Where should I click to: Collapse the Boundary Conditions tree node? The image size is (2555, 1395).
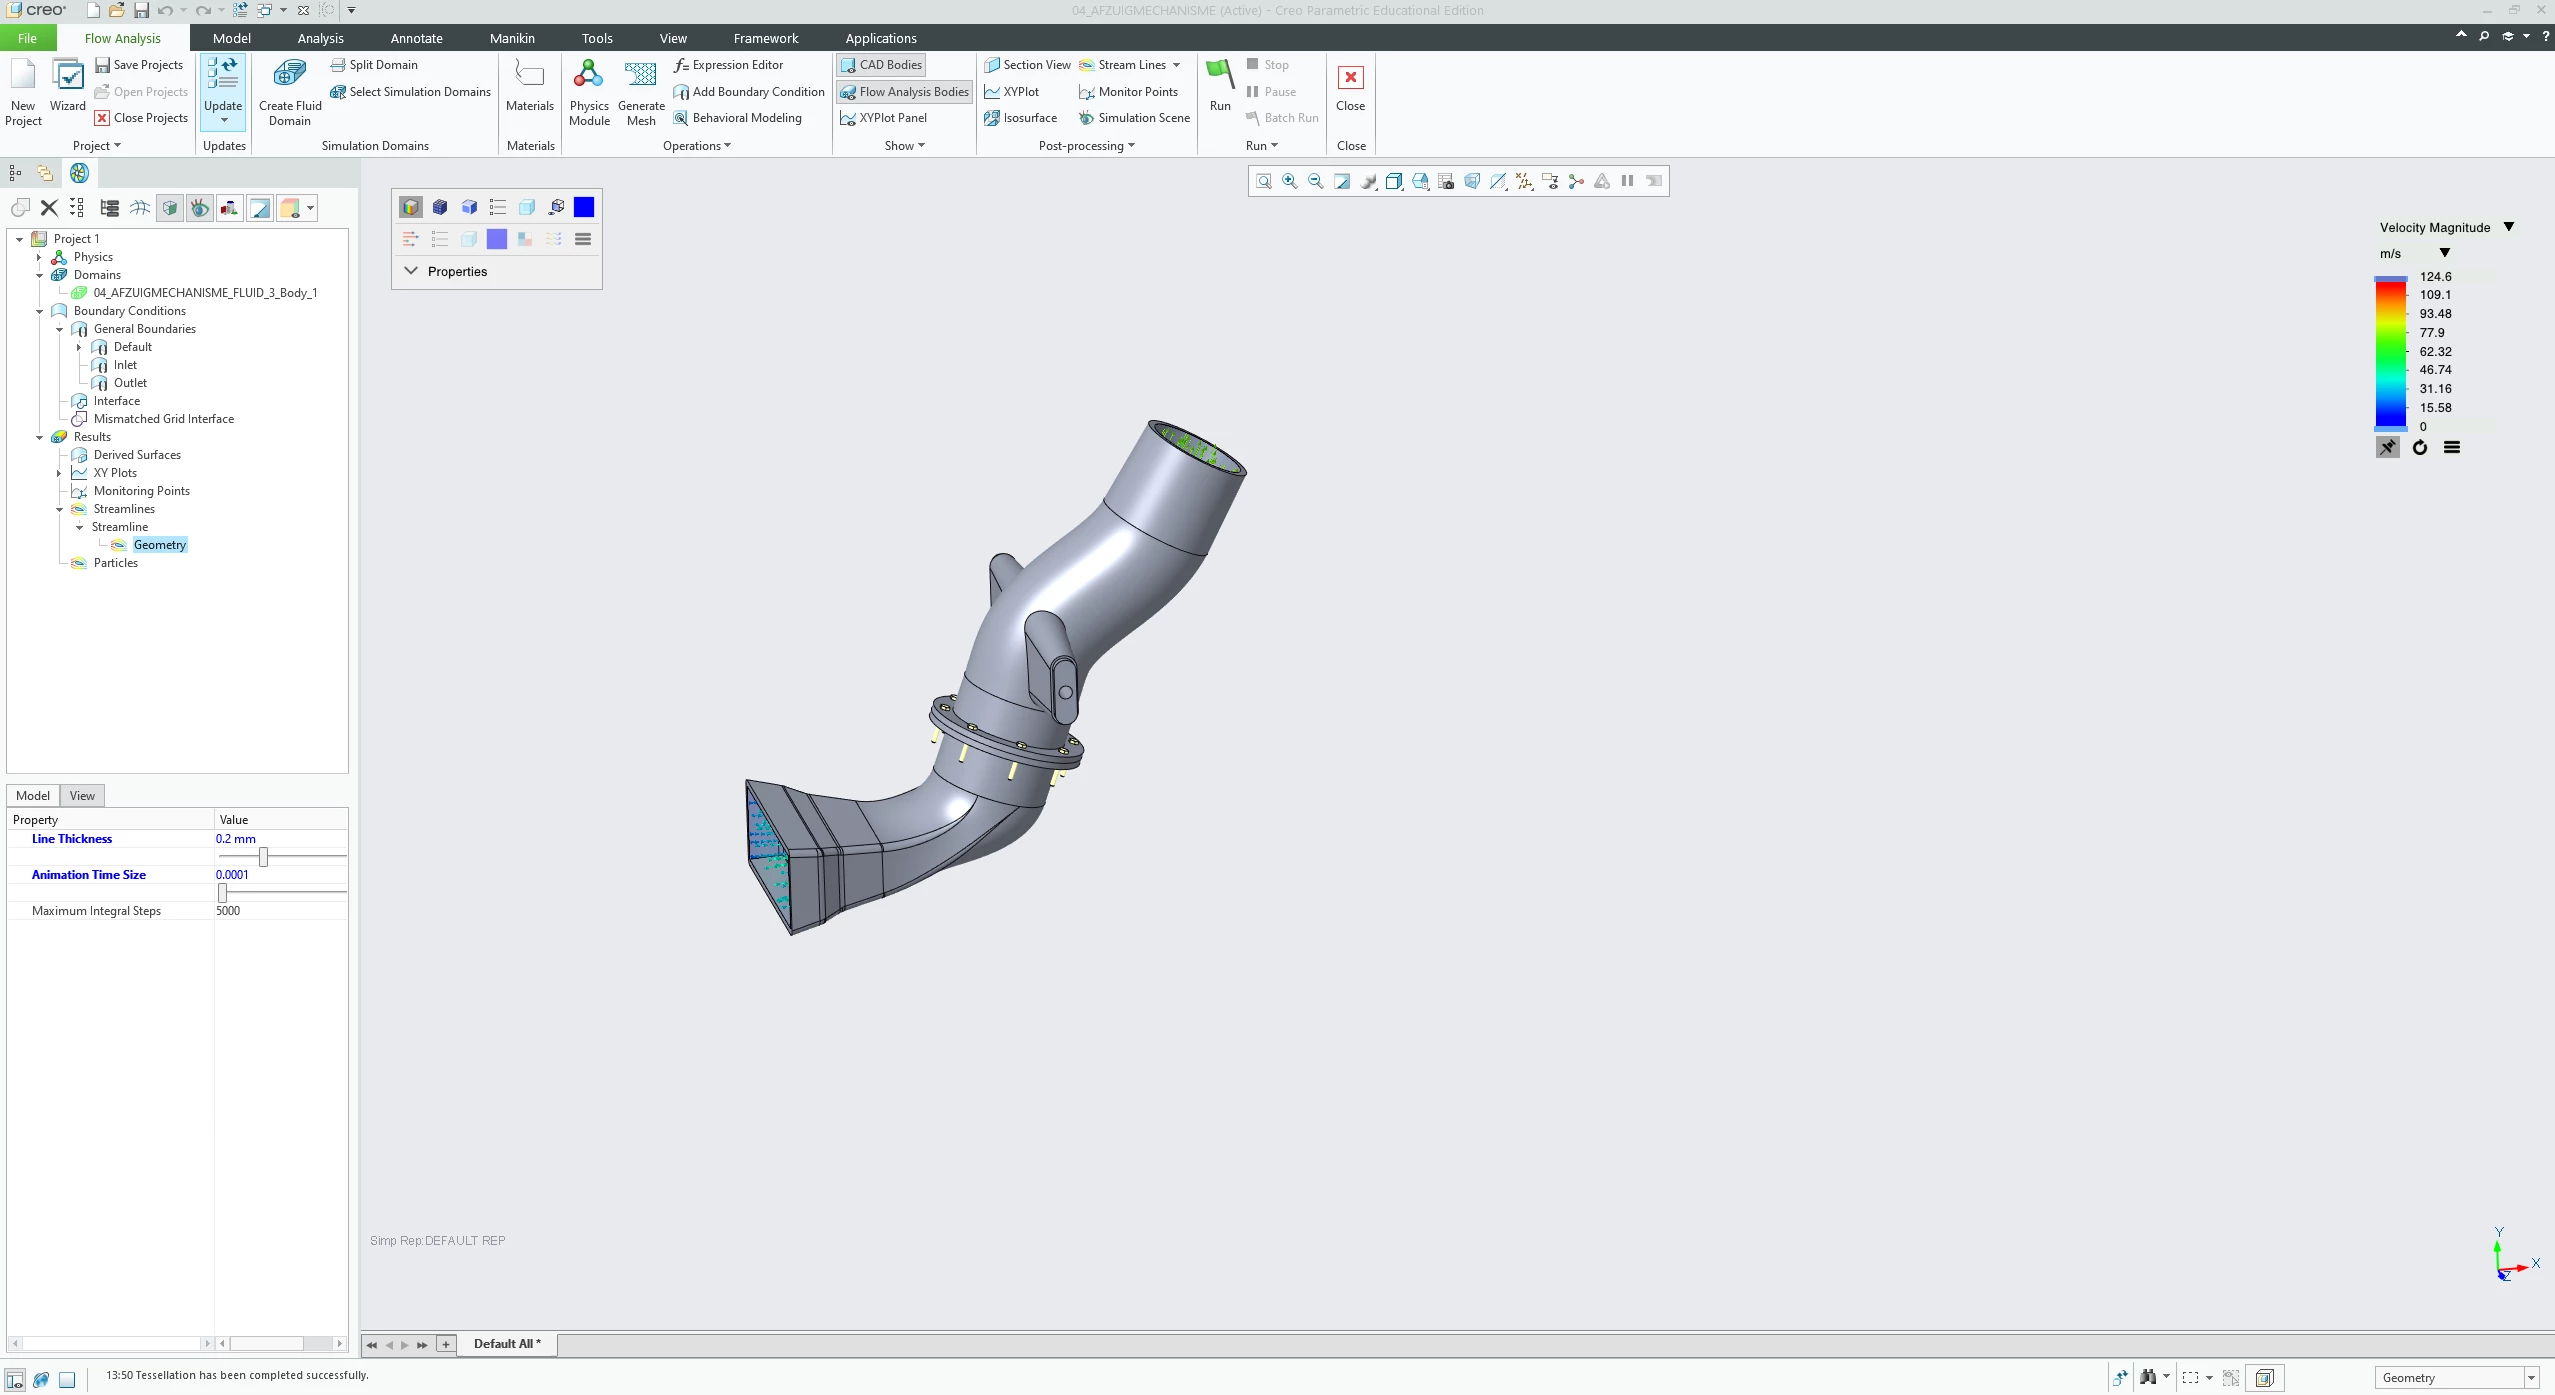40,311
